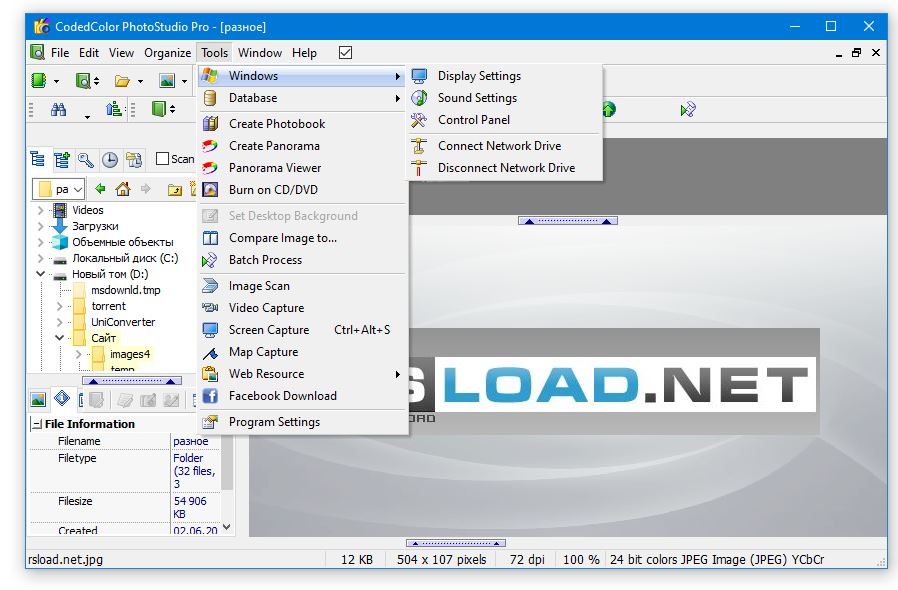Click the grey forward arrow
This screenshot has width=898, height=590.
146,188
